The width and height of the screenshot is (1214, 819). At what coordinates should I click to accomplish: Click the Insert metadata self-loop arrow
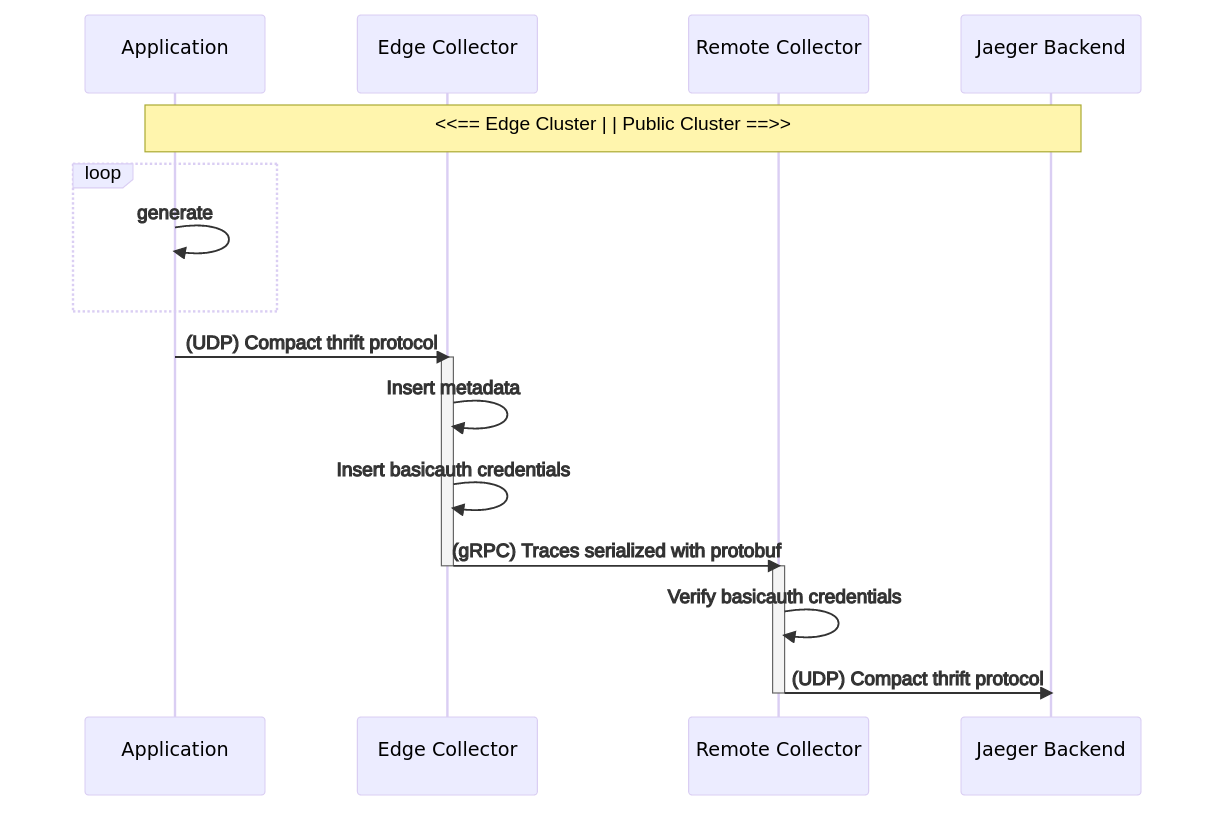click(505, 415)
